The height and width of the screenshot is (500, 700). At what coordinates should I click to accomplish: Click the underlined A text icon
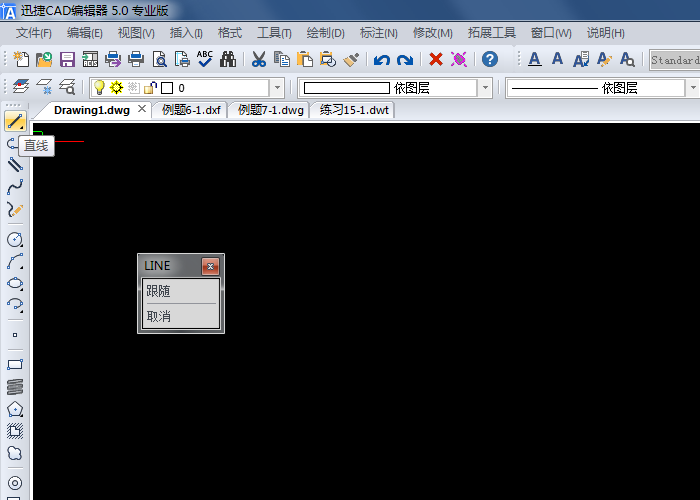tap(535, 59)
